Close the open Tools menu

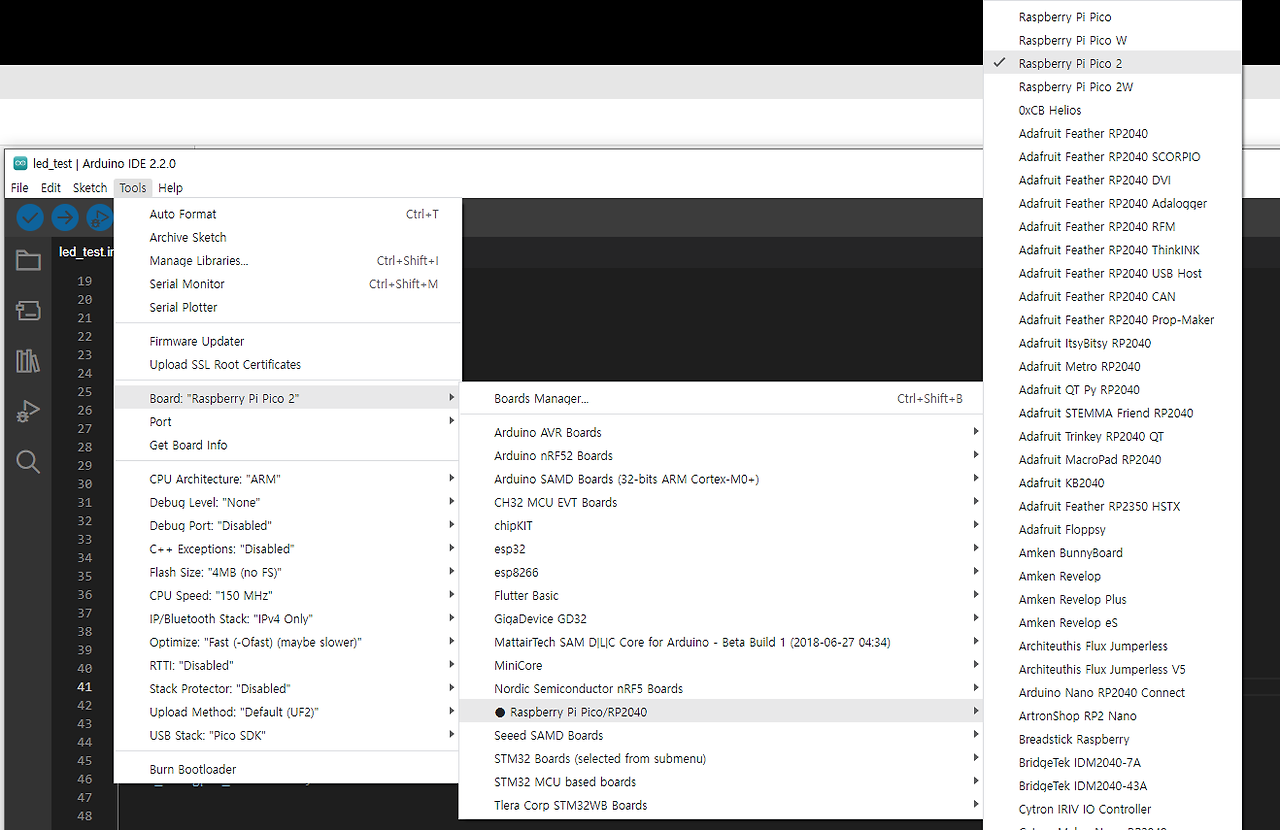[x=133, y=187]
